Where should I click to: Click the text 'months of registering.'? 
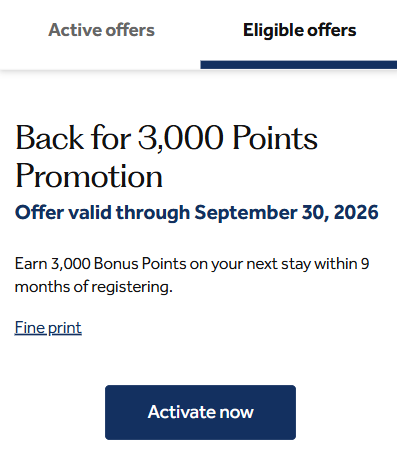click(x=94, y=287)
